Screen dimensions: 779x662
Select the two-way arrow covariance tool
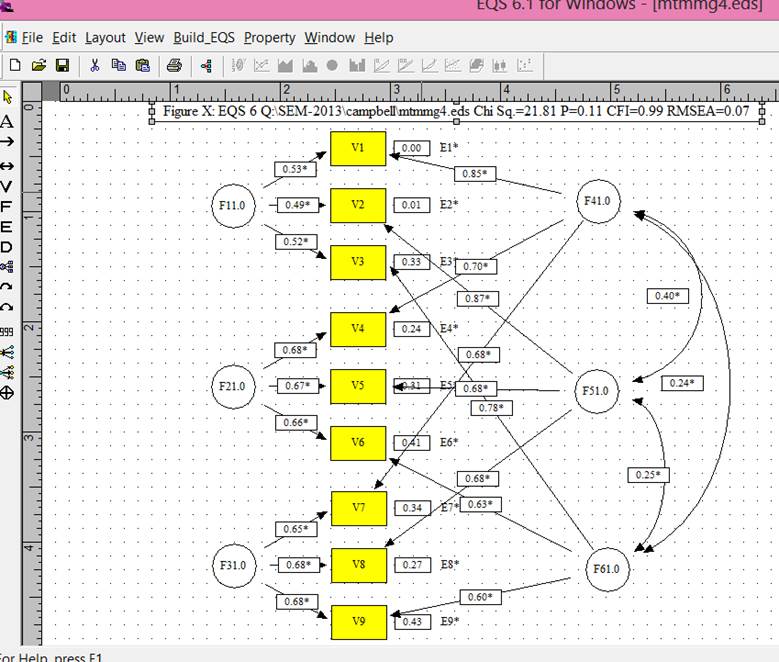pyautogui.click(x=7, y=166)
